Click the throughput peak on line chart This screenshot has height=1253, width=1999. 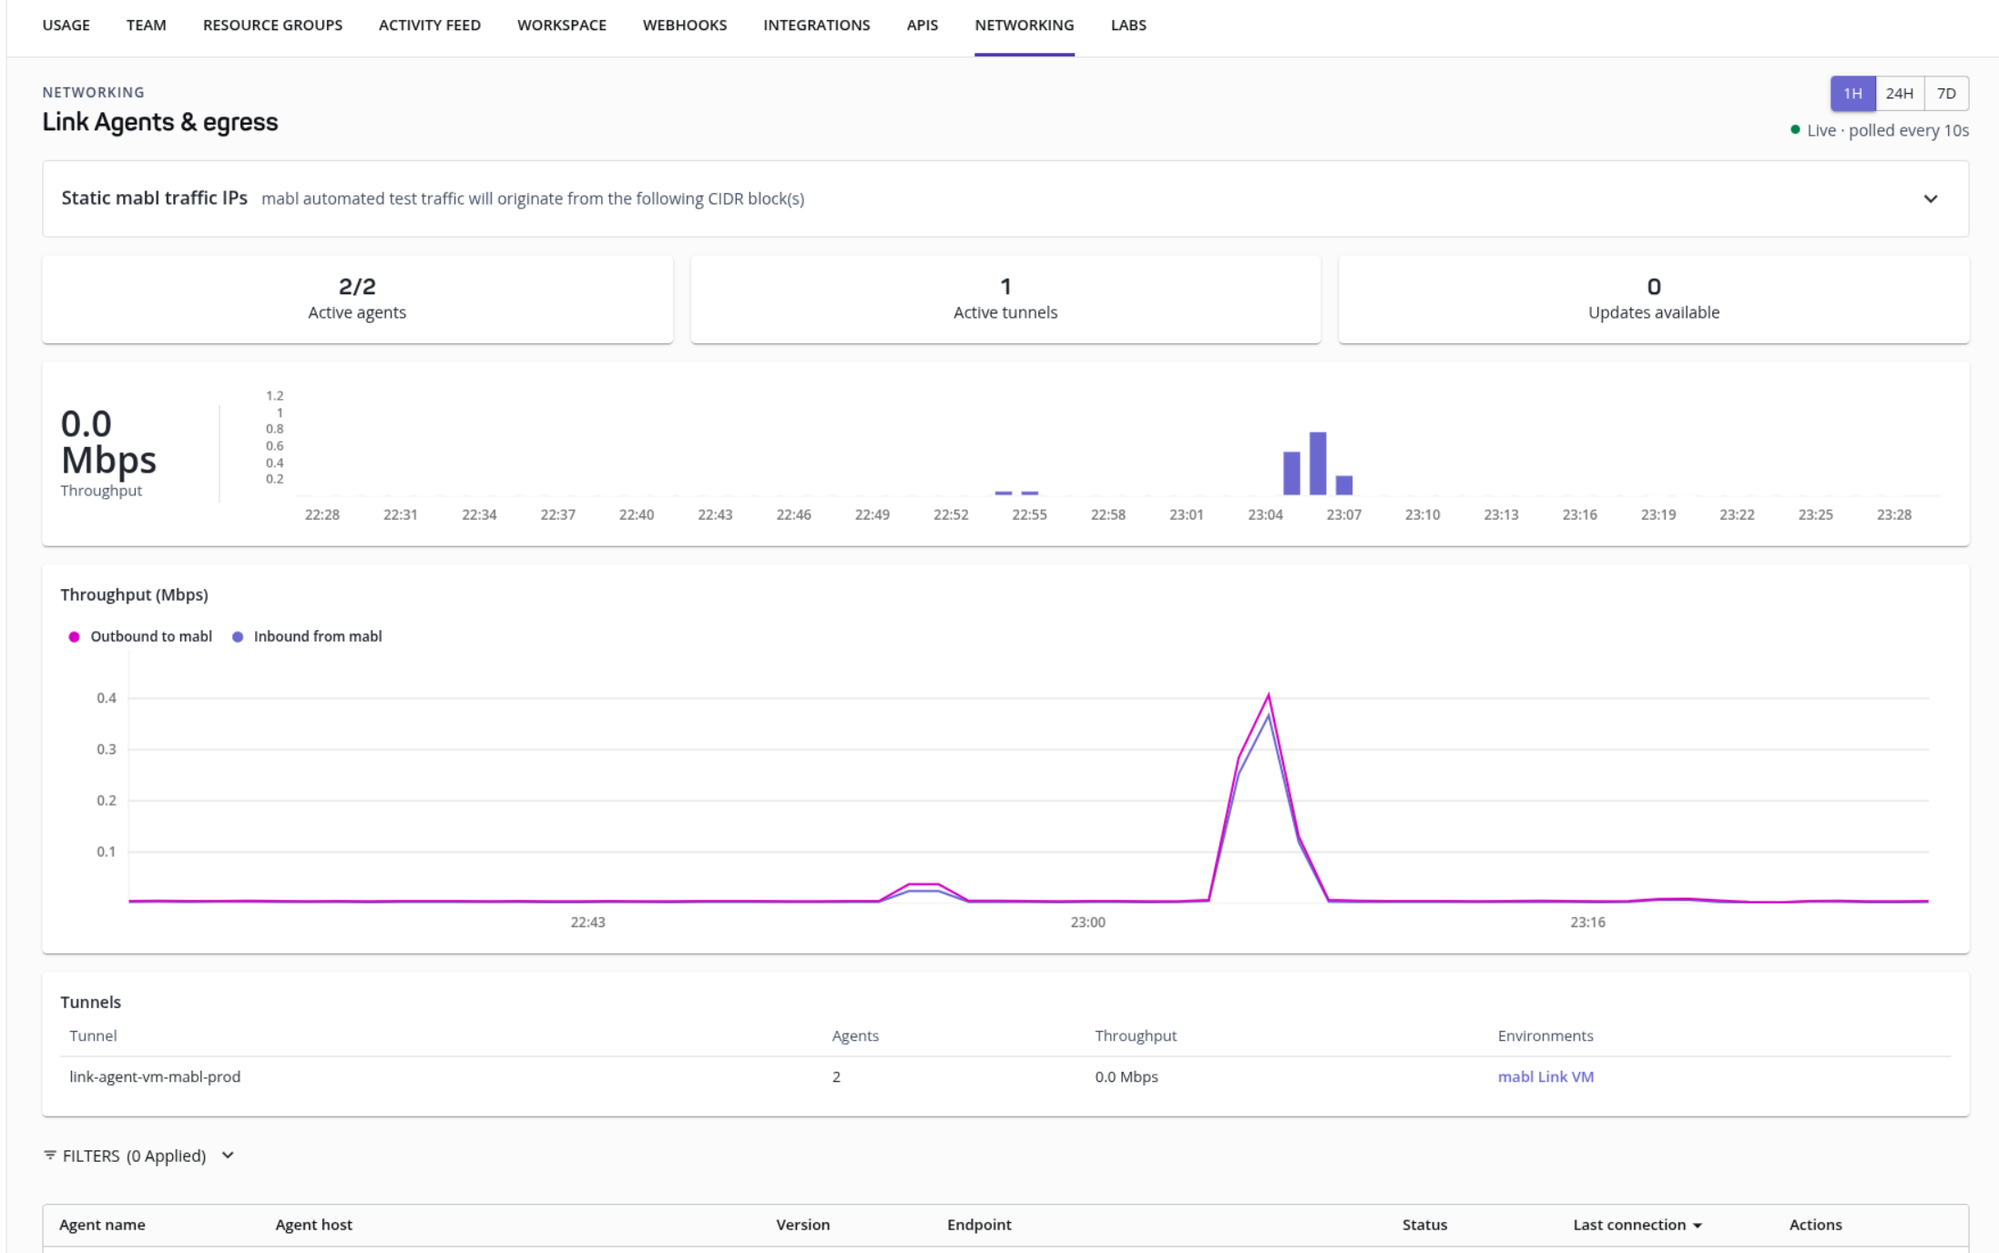click(x=1269, y=695)
